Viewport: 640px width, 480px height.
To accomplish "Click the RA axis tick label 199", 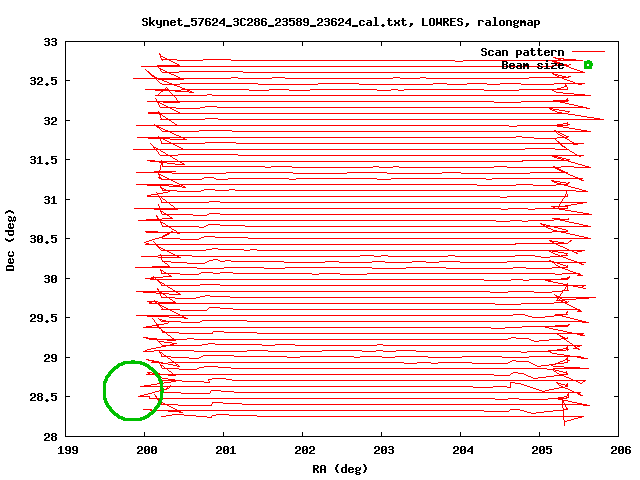I will 68,450.
